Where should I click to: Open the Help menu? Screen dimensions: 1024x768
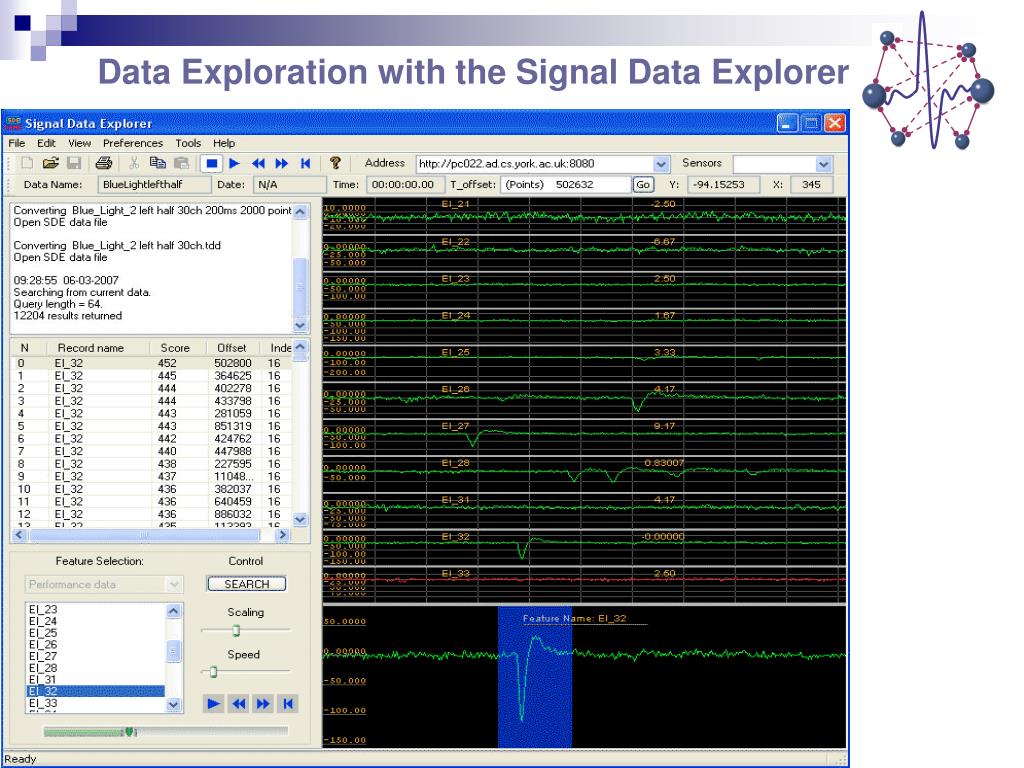tap(224, 143)
